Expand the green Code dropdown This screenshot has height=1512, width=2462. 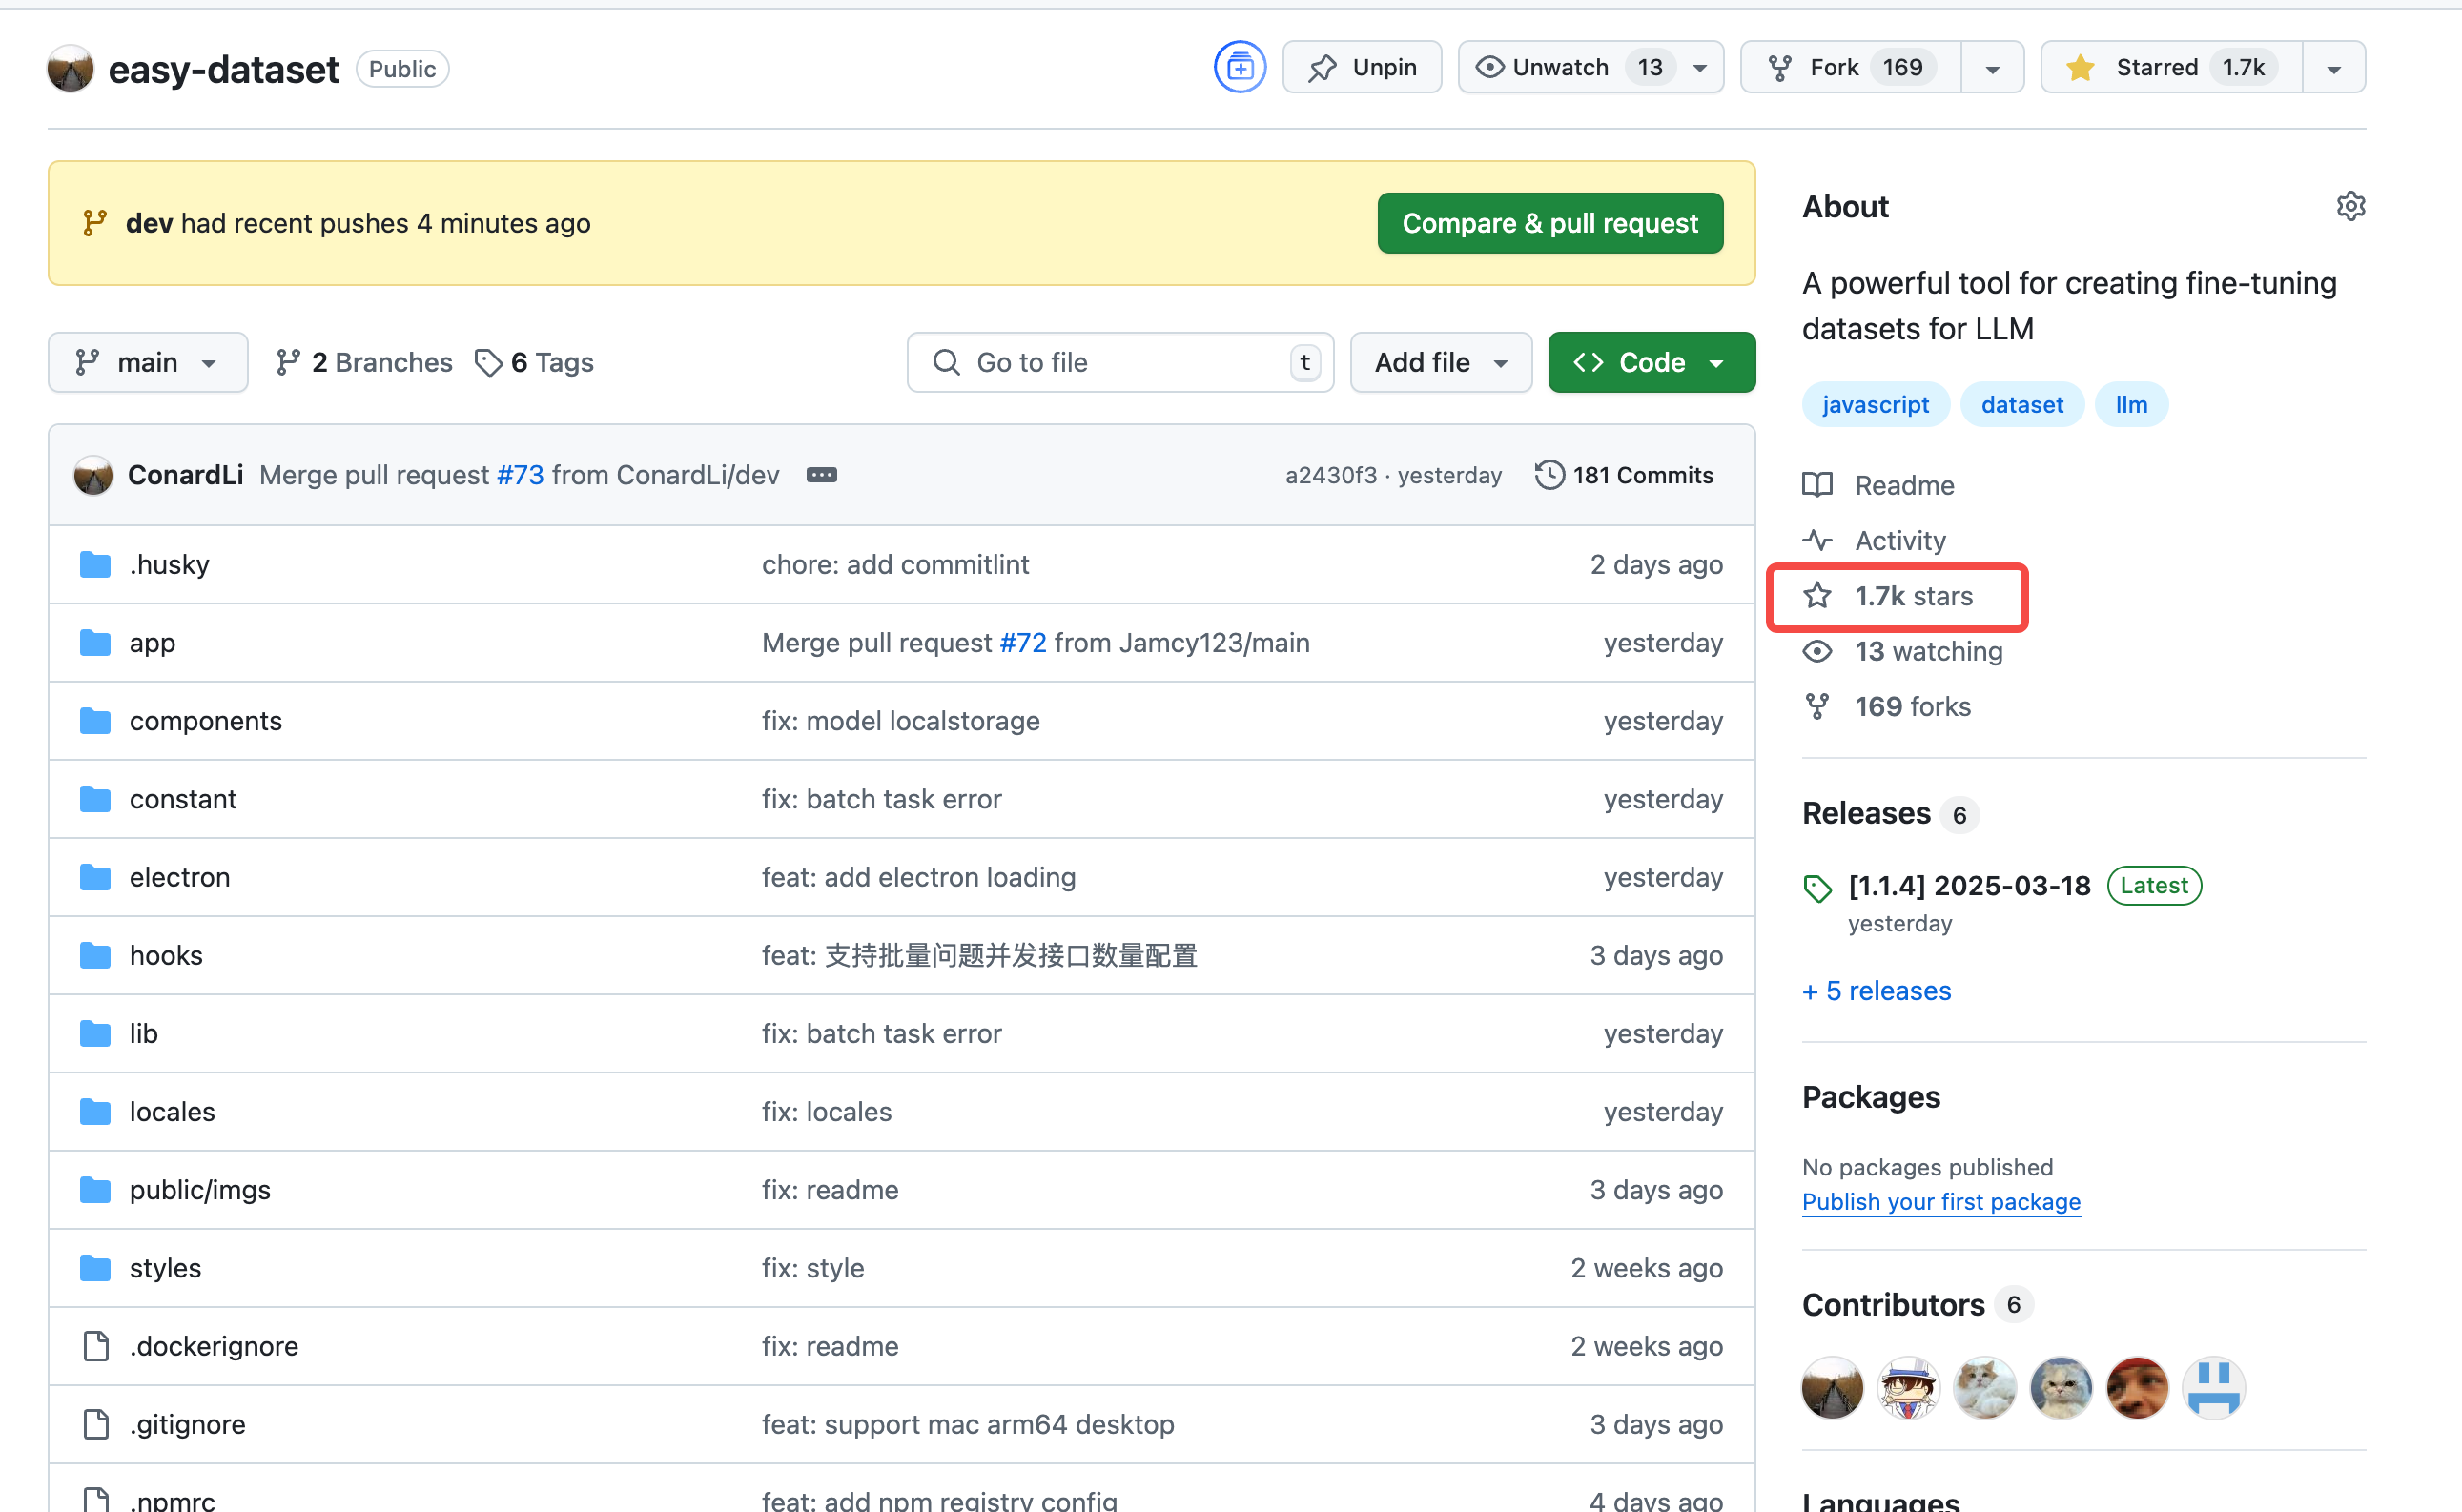(x=1718, y=362)
